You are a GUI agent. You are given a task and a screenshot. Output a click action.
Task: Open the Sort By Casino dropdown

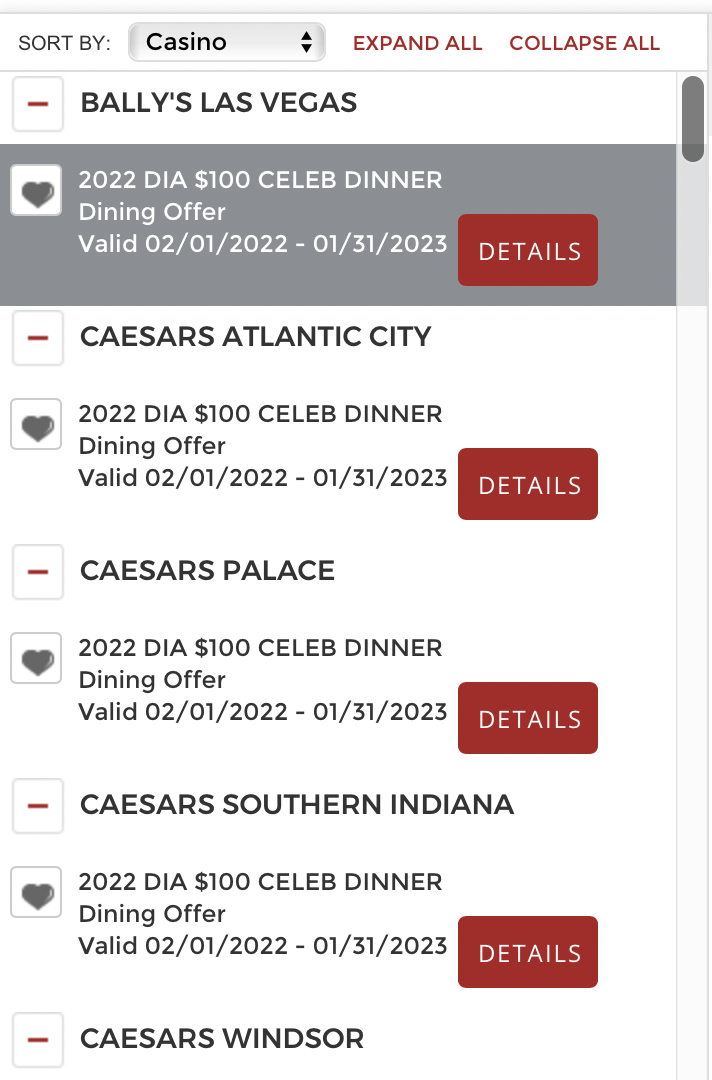click(x=227, y=42)
